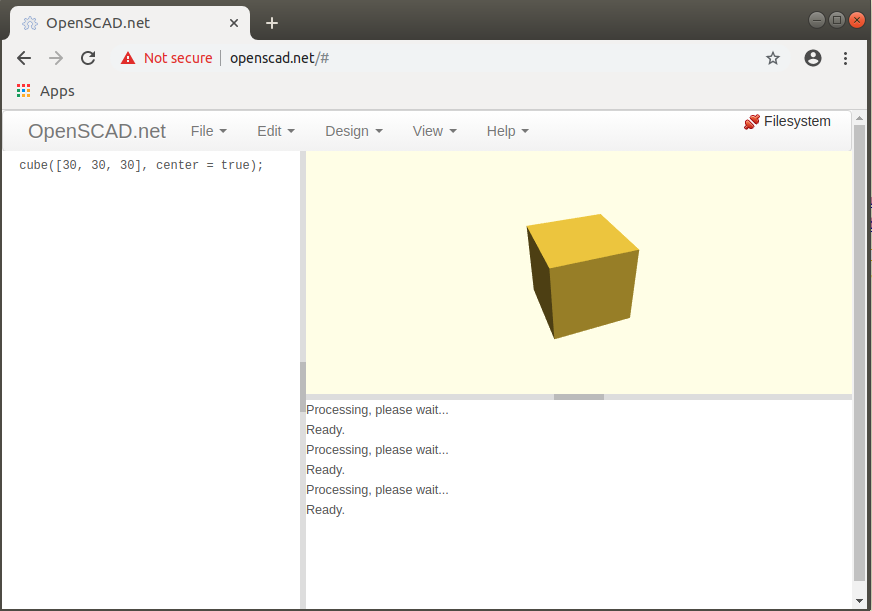Open Chrome's three-dot menu
The image size is (872, 611).
click(845, 58)
